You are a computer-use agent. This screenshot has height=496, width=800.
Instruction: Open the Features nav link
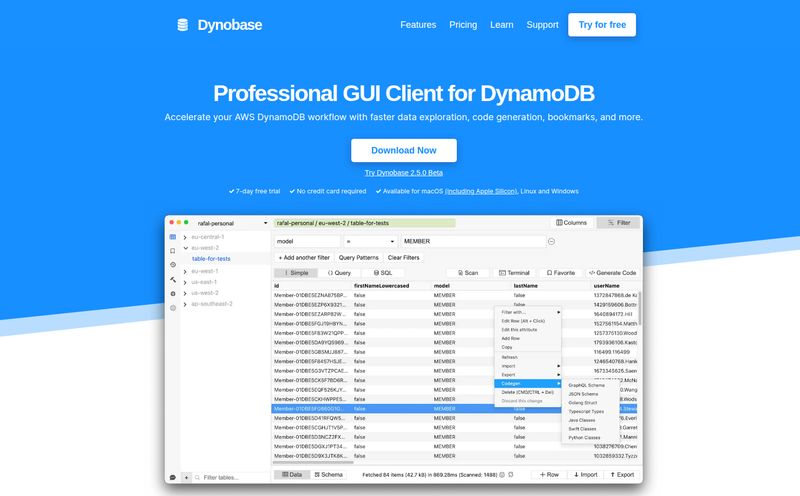coord(418,25)
